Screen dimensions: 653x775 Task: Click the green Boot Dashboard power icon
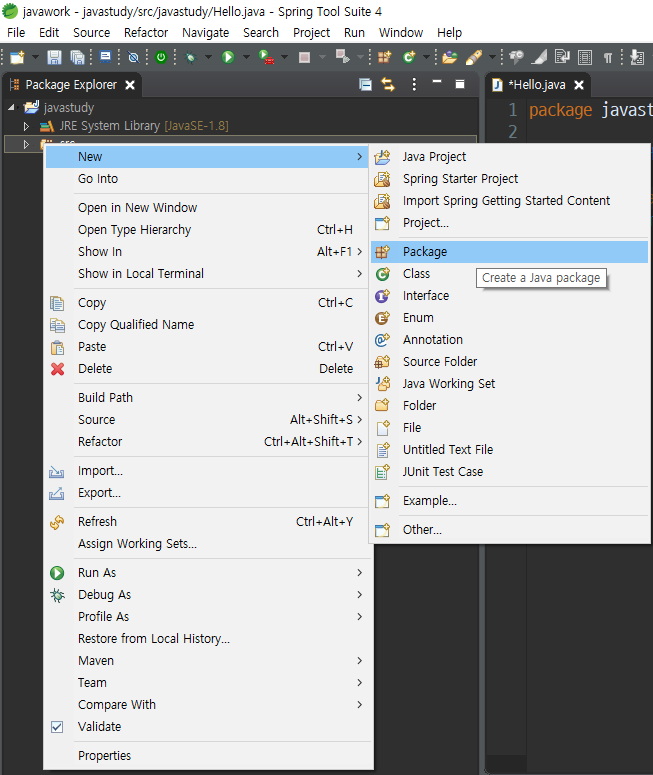coord(161,57)
